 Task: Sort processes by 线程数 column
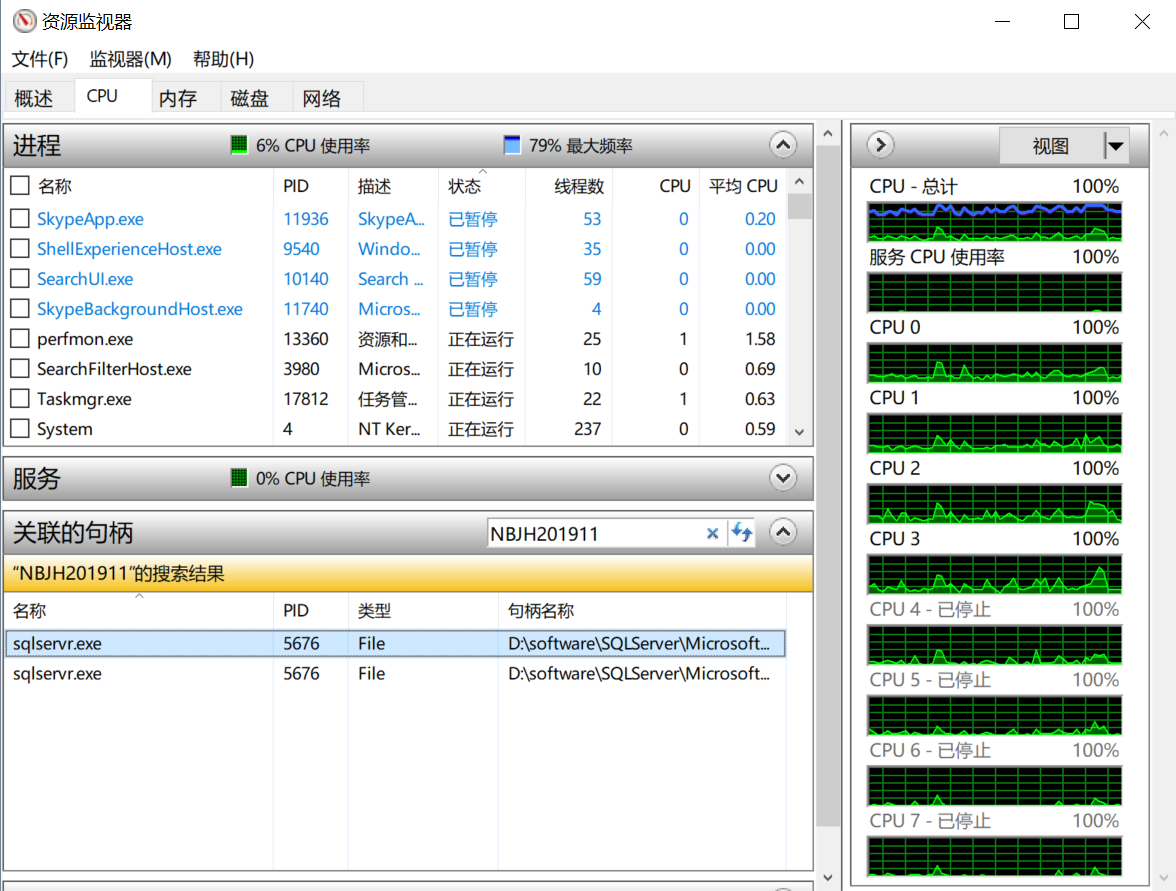coord(578,186)
